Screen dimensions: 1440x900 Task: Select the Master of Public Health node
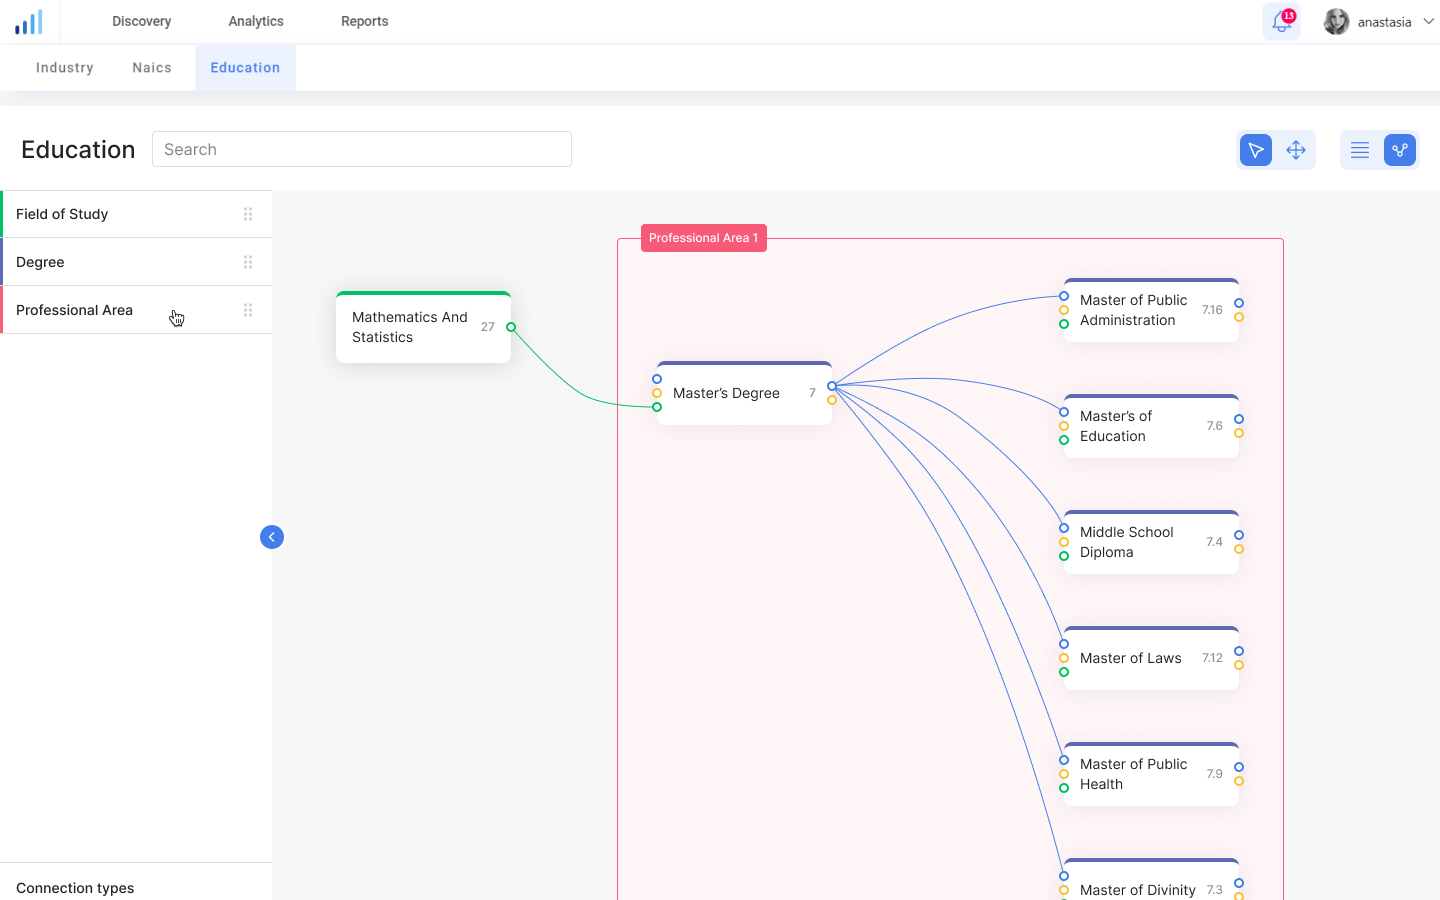tap(1151, 774)
